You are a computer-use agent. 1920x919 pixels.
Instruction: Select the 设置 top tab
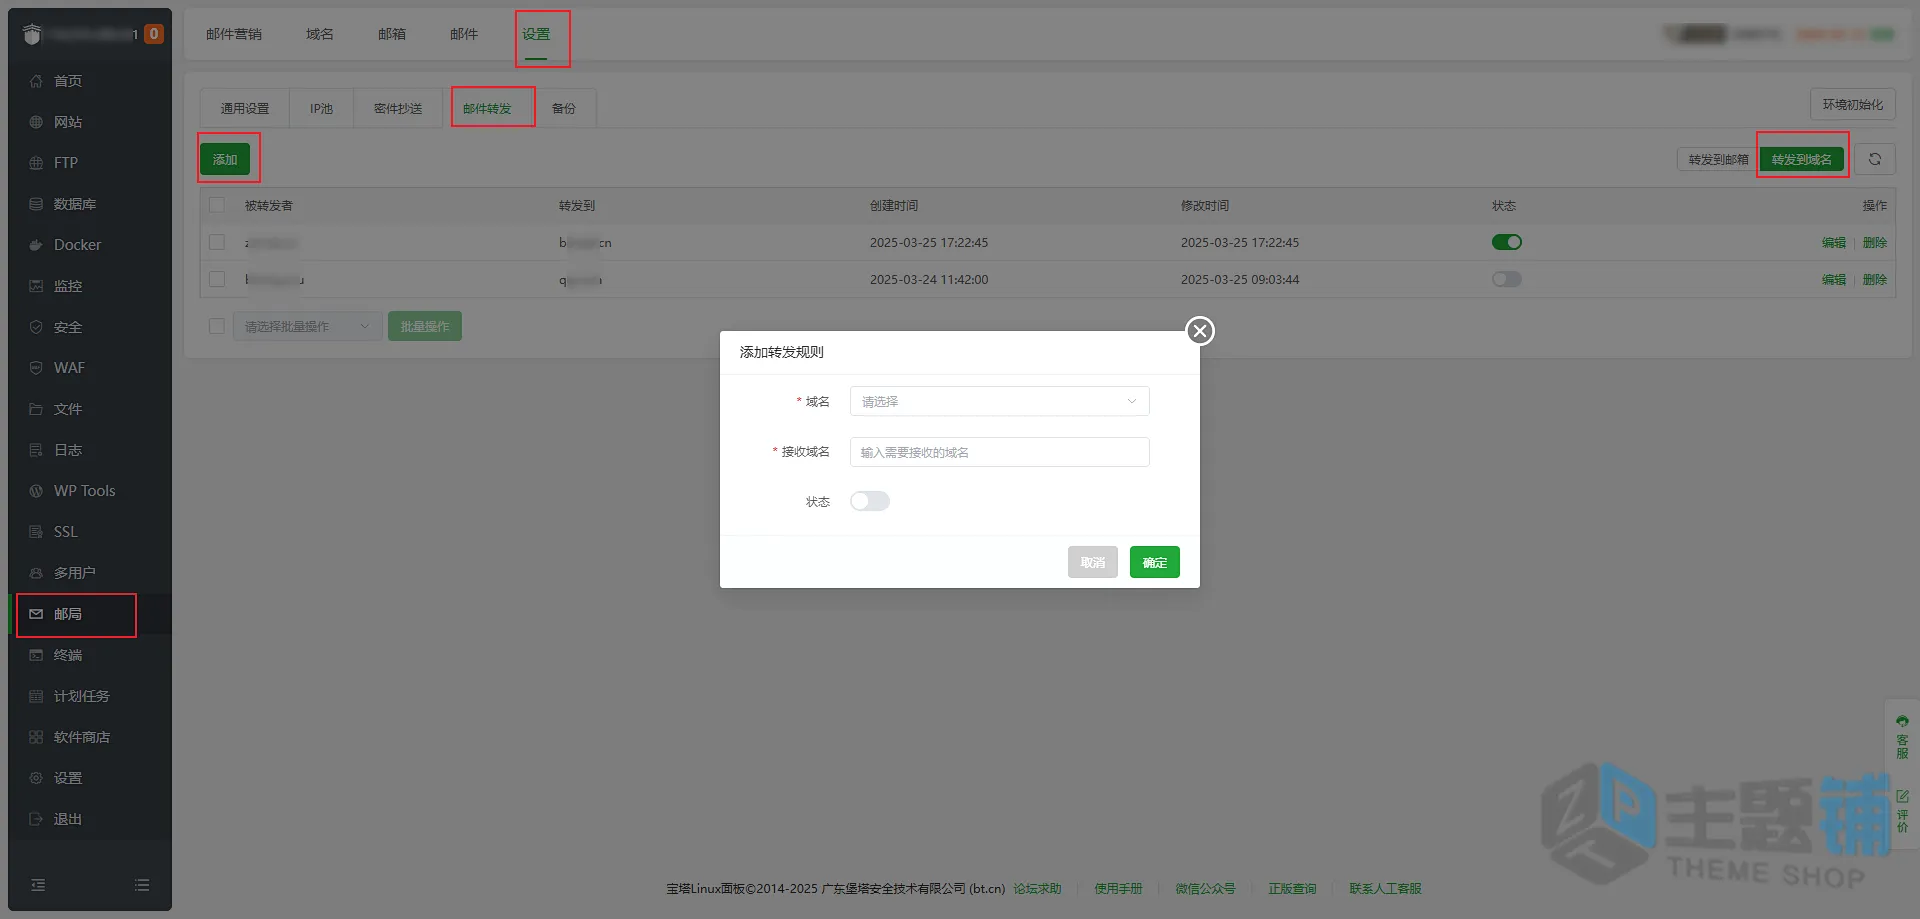tap(536, 34)
